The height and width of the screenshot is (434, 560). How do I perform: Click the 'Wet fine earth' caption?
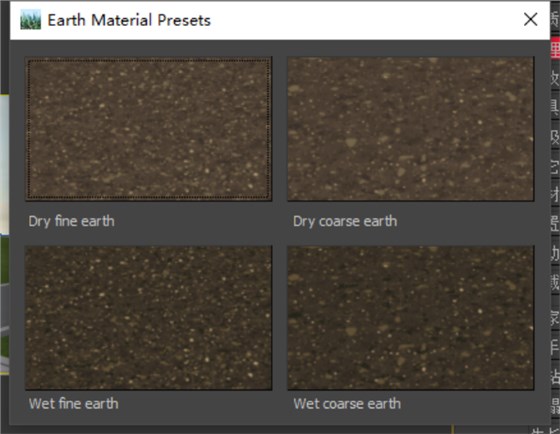(x=74, y=404)
